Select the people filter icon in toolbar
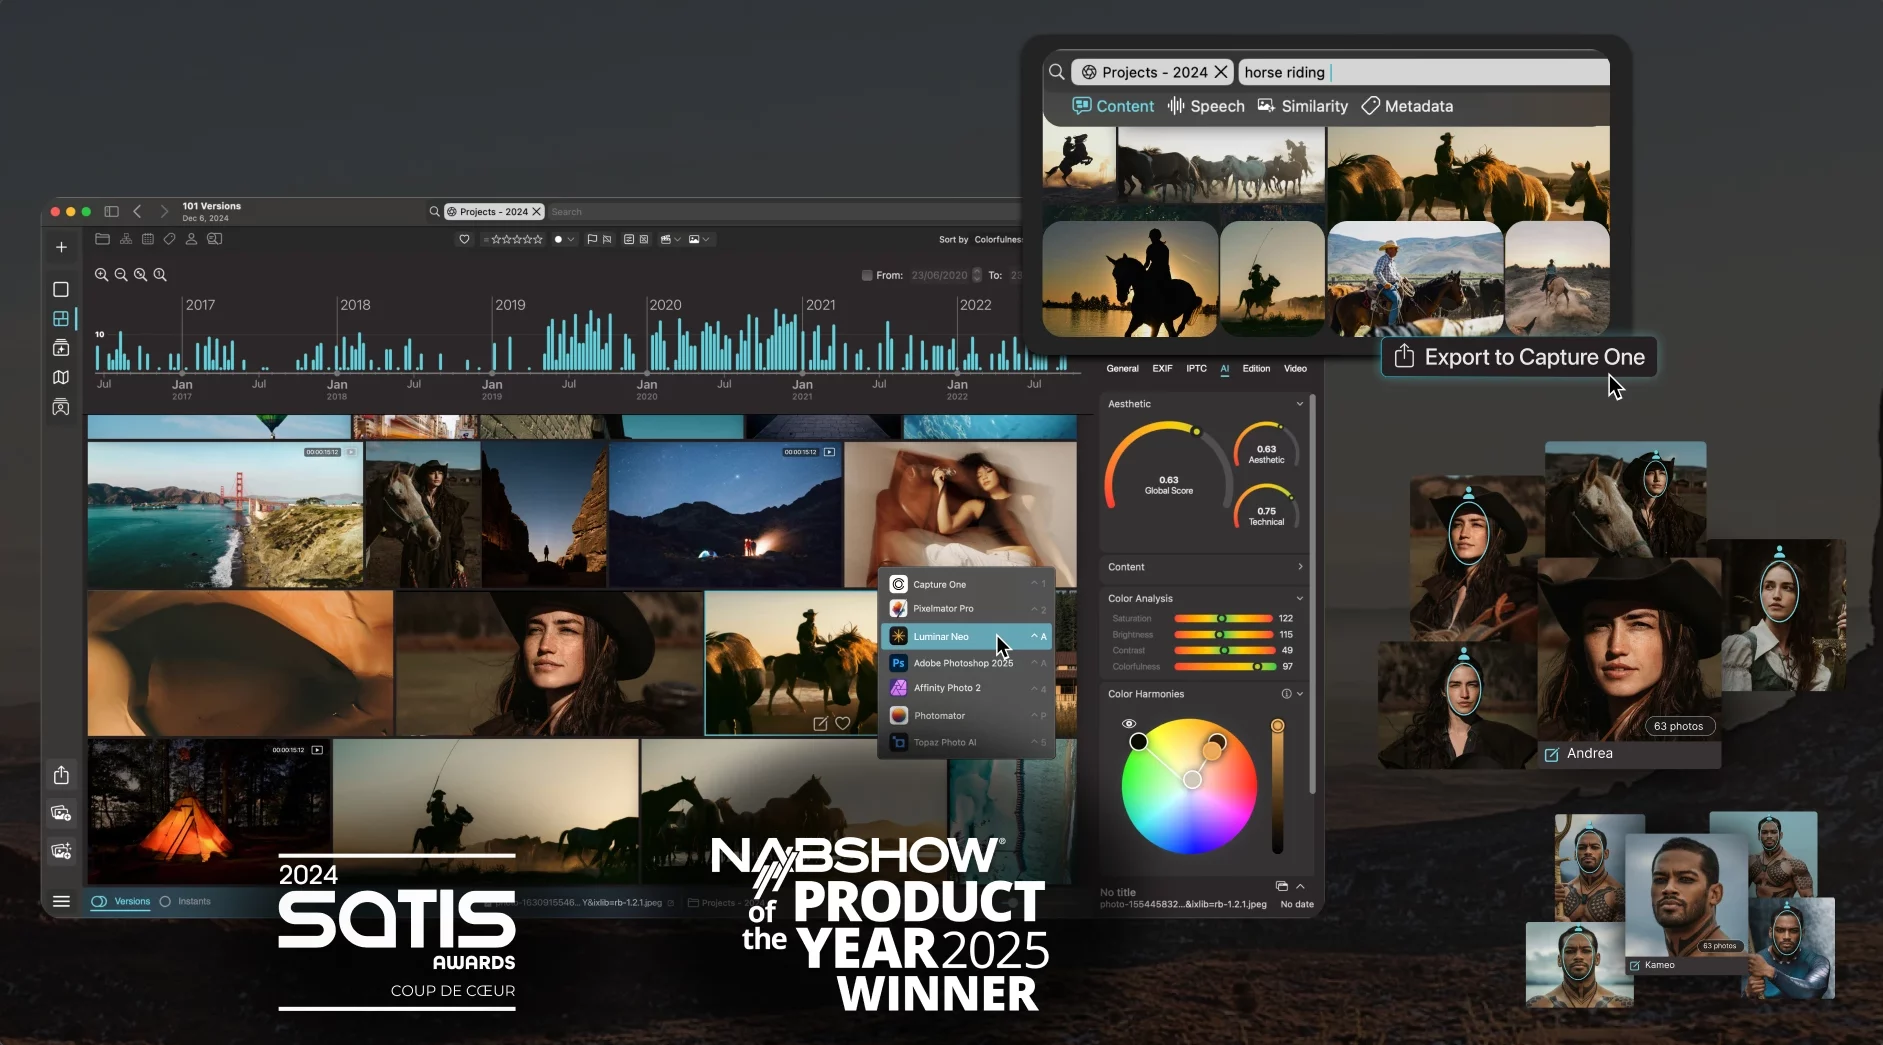The height and width of the screenshot is (1045, 1883). (191, 239)
